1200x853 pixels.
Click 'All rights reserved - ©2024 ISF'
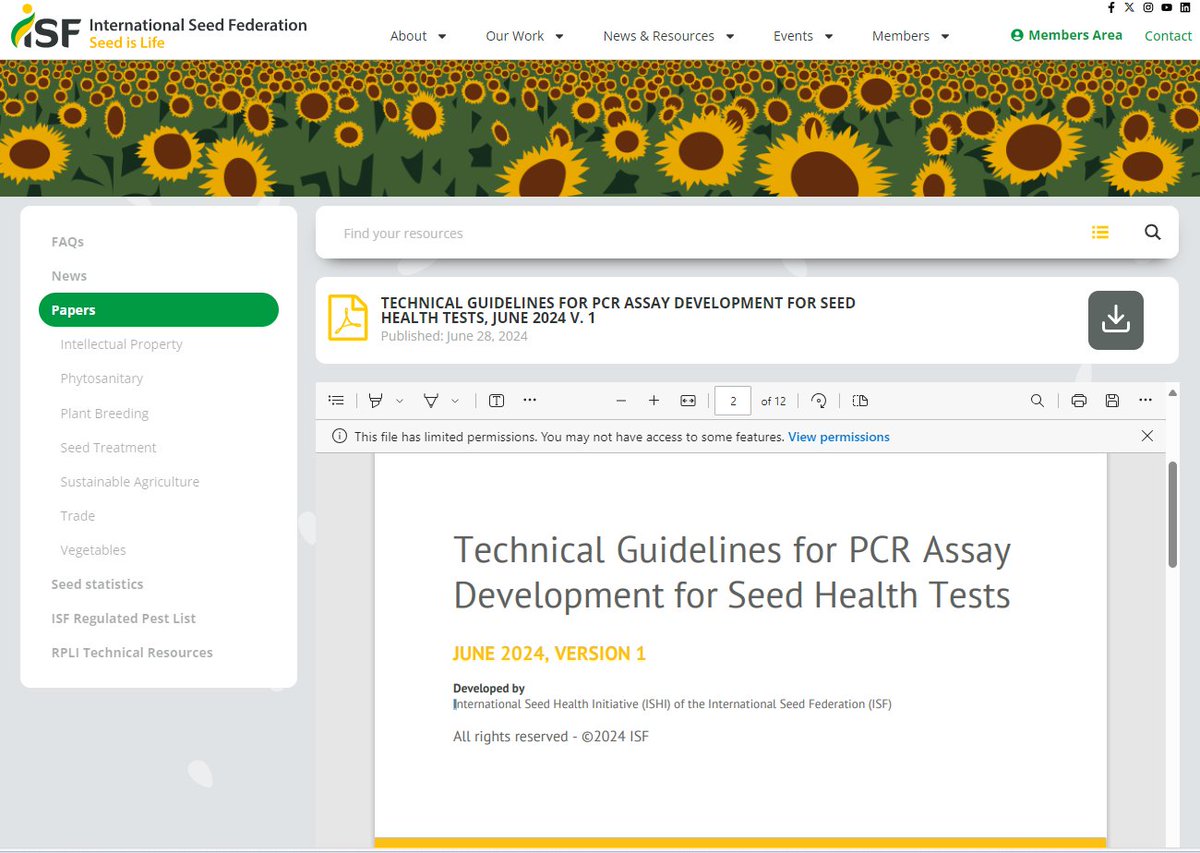[551, 737]
